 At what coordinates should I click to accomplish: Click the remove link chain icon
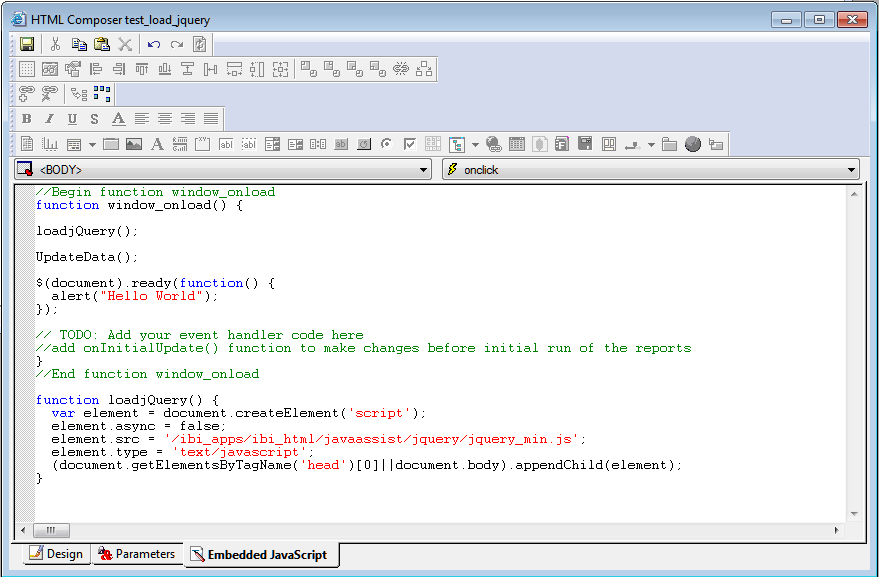pyautogui.click(x=49, y=94)
